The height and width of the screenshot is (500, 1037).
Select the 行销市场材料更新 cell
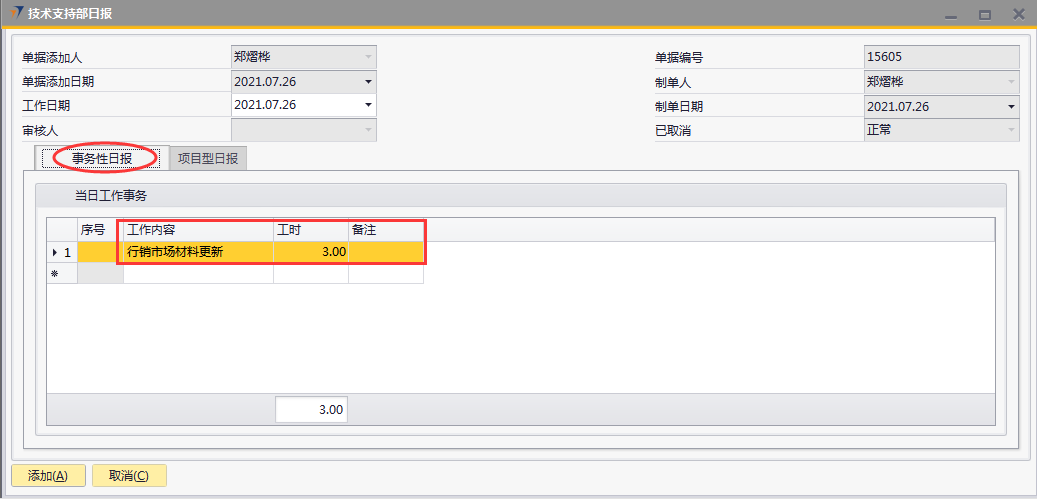198,252
